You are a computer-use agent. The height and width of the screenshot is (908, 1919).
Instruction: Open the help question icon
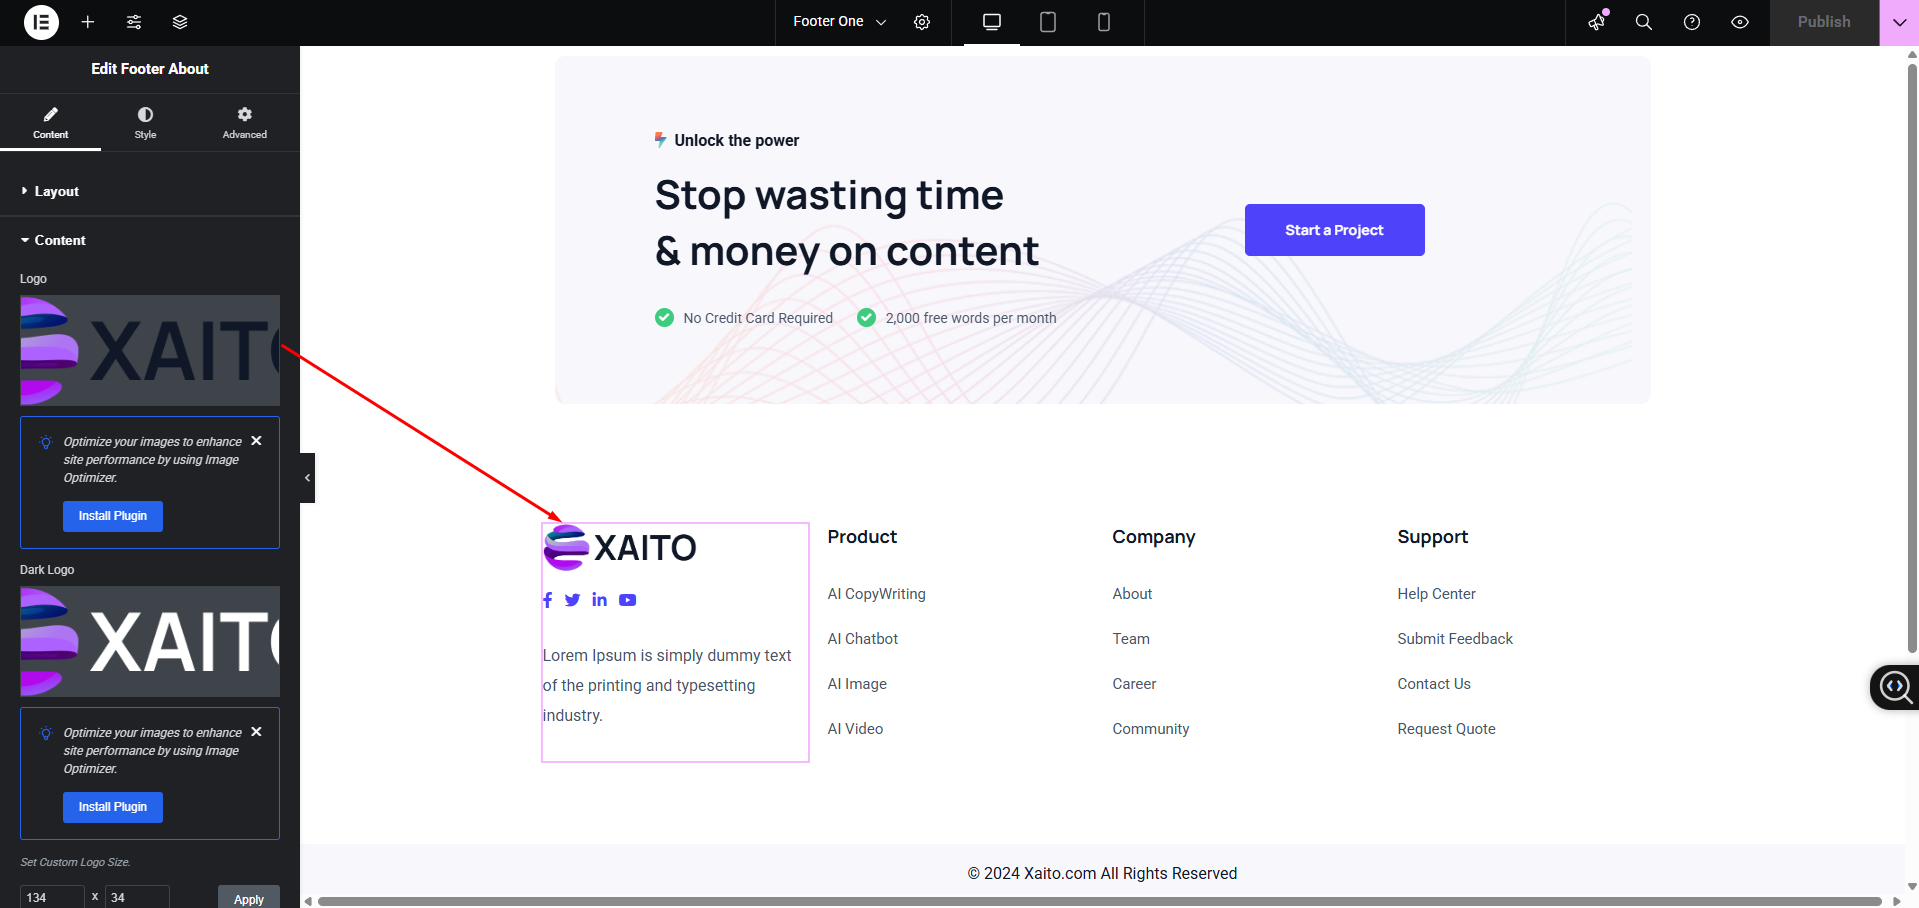tap(1691, 22)
